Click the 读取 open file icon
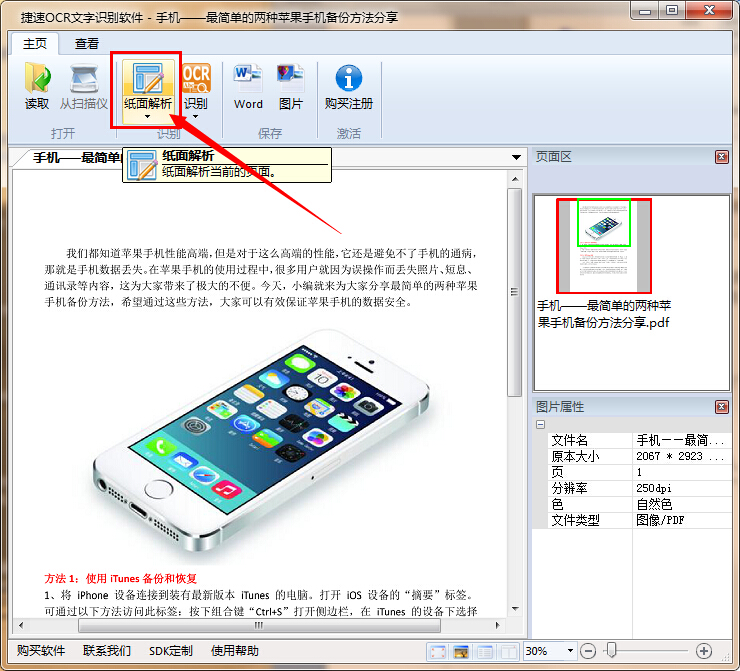Viewport: 740px width, 671px height. click(37, 78)
